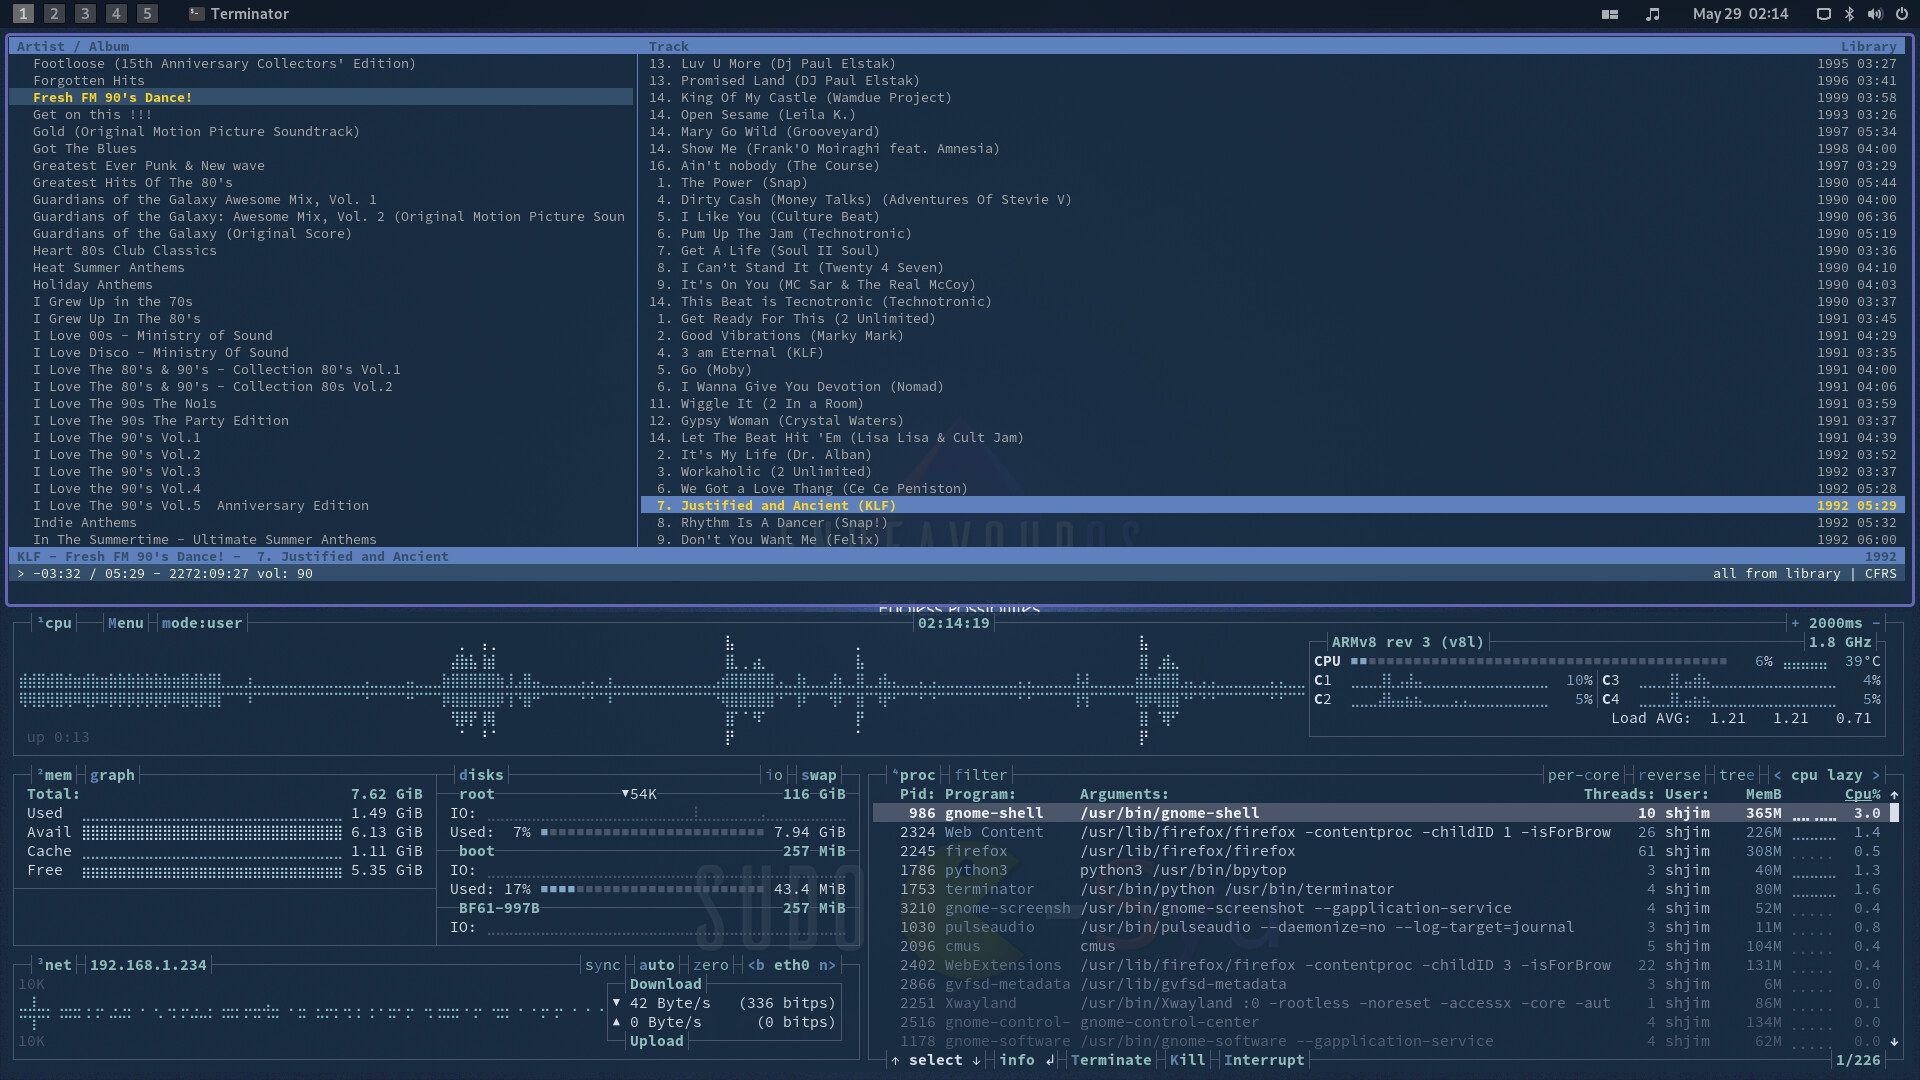
Task: Open the May 29 02:14 clock menu
Action: click(x=1740, y=14)
